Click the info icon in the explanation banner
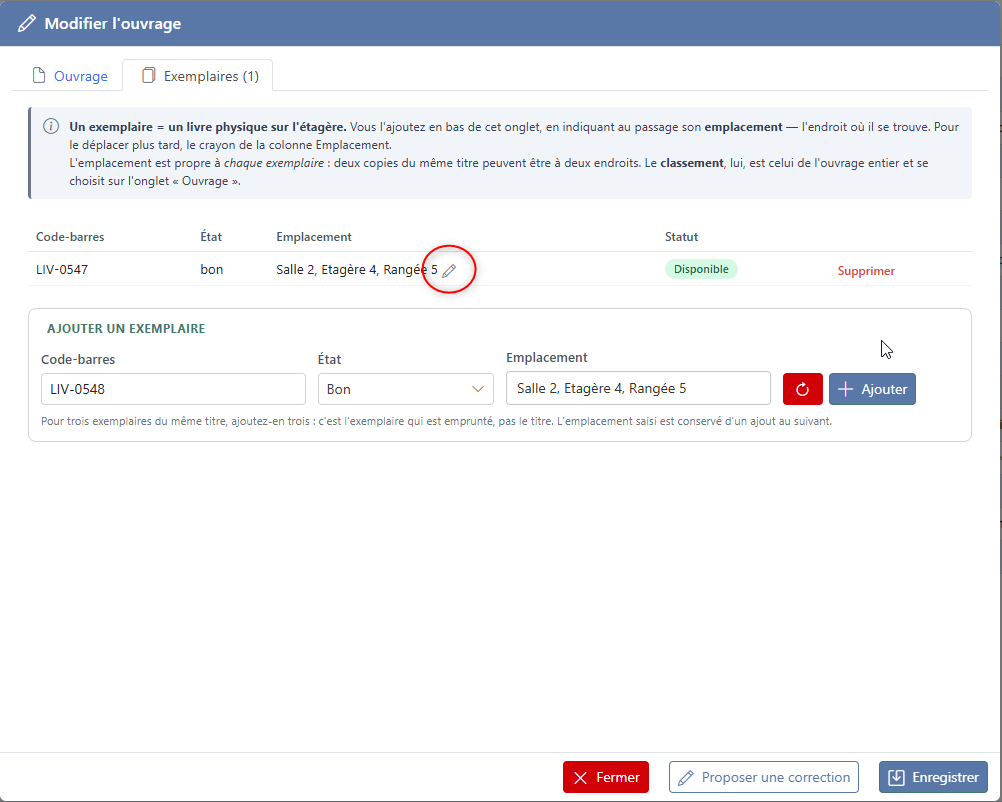Screen dimensions: 1002x802 click(51, 127)
